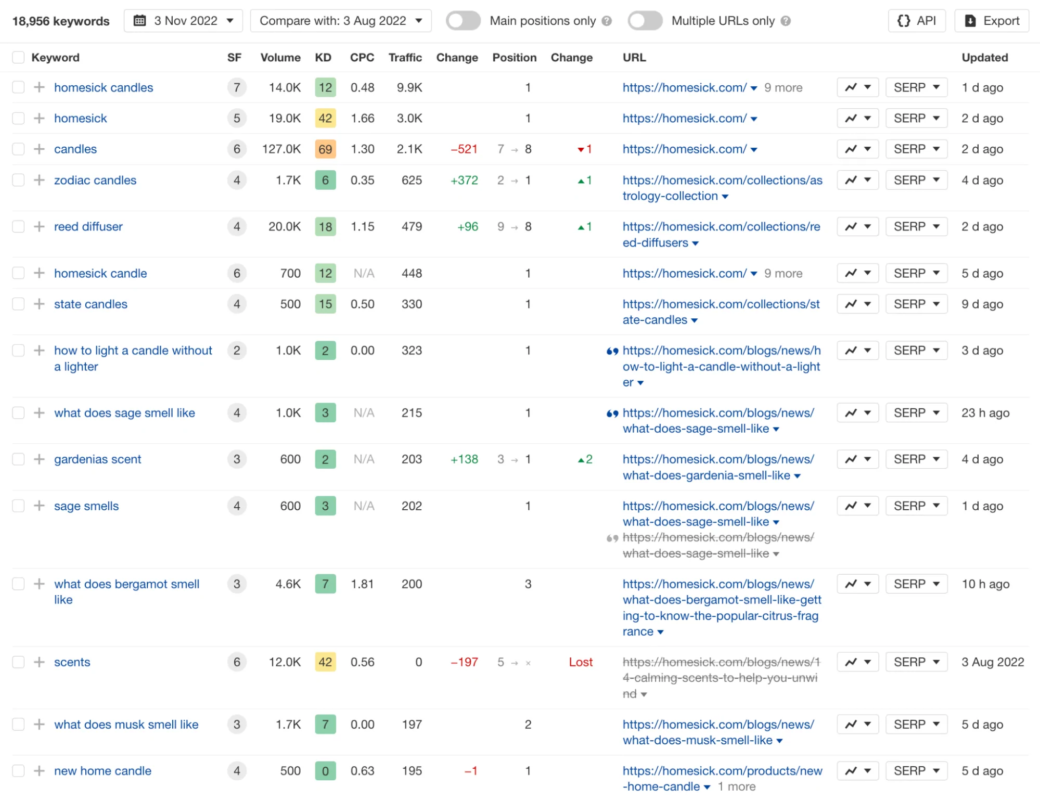Open position history chart for 'homesick' row
The width and height of the screenshot is (1040, 800).
coord(858,118)
